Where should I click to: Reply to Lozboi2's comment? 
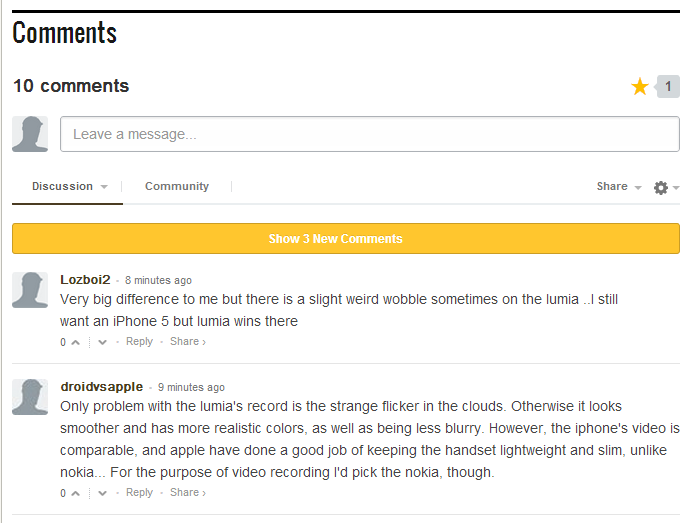point(140,342)
